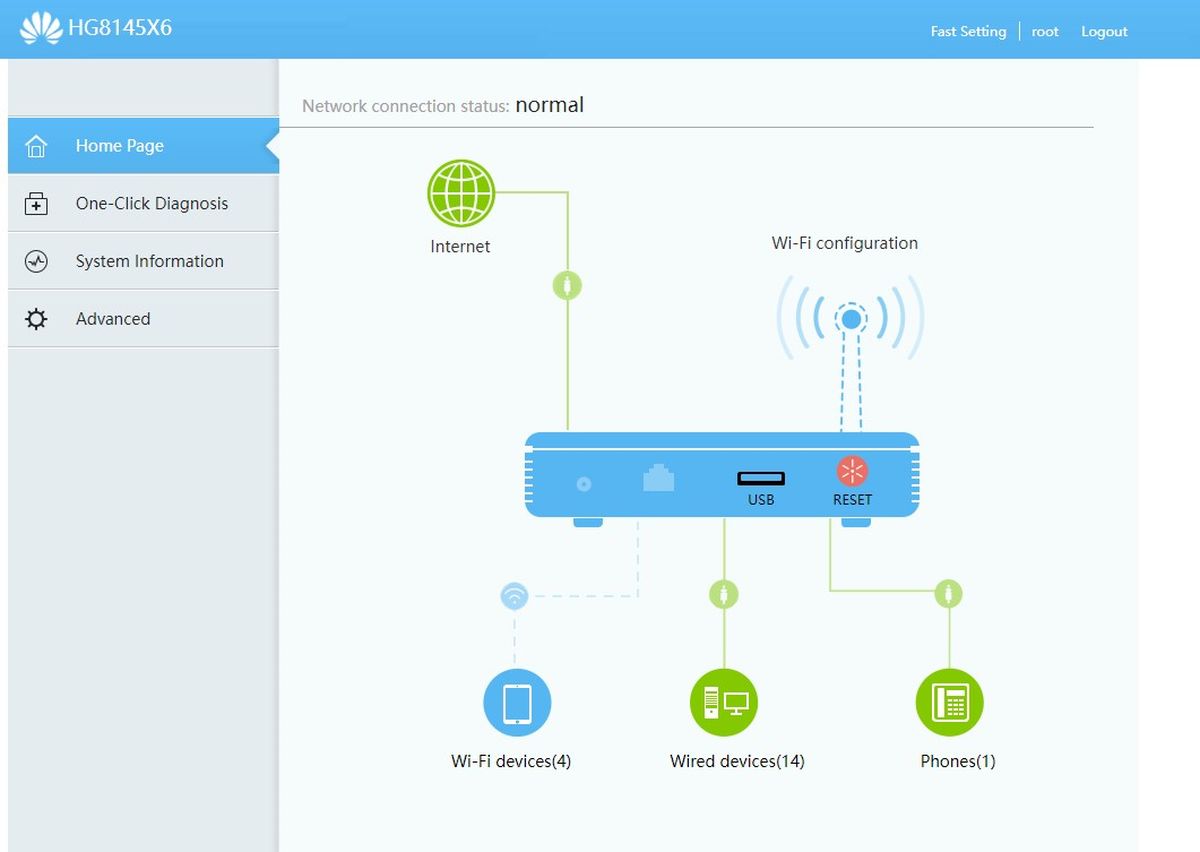The image size is (1200, 852).
Task: Click the Wired devices(14) label
Action: click(737, 762)
